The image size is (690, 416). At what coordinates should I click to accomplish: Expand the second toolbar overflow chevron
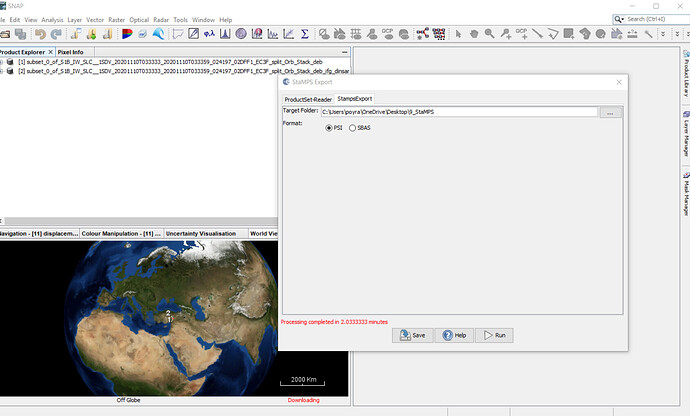[677, 34]
